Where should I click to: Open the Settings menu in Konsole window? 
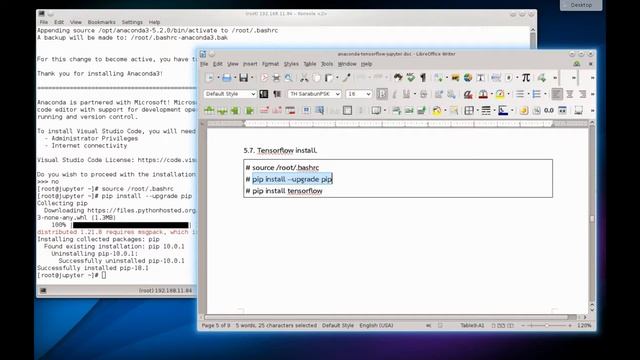(132, 22)
